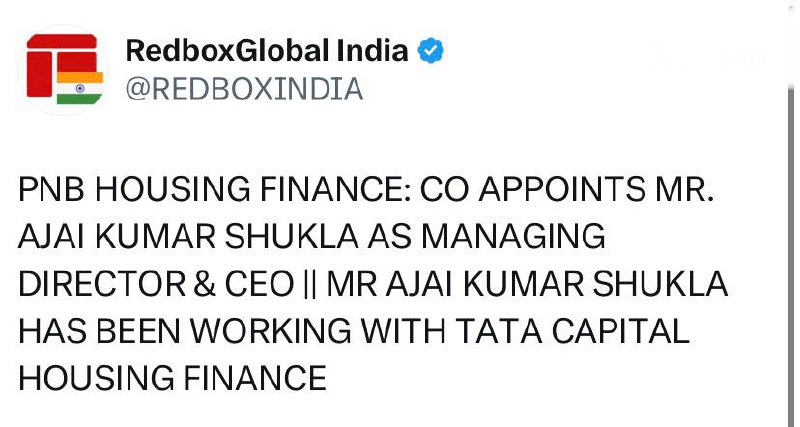Click the blue verified badge
Image resolution: width=800 pixels, height=427 pixels.
click(x=430, y=50)
